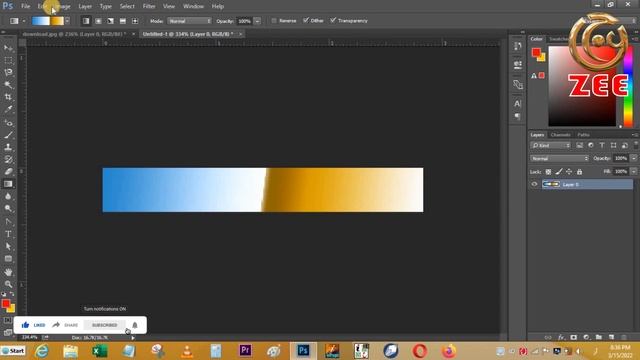Click the gradient preview in options bar
The image size is (640, 360).
(x=48, y=21)
